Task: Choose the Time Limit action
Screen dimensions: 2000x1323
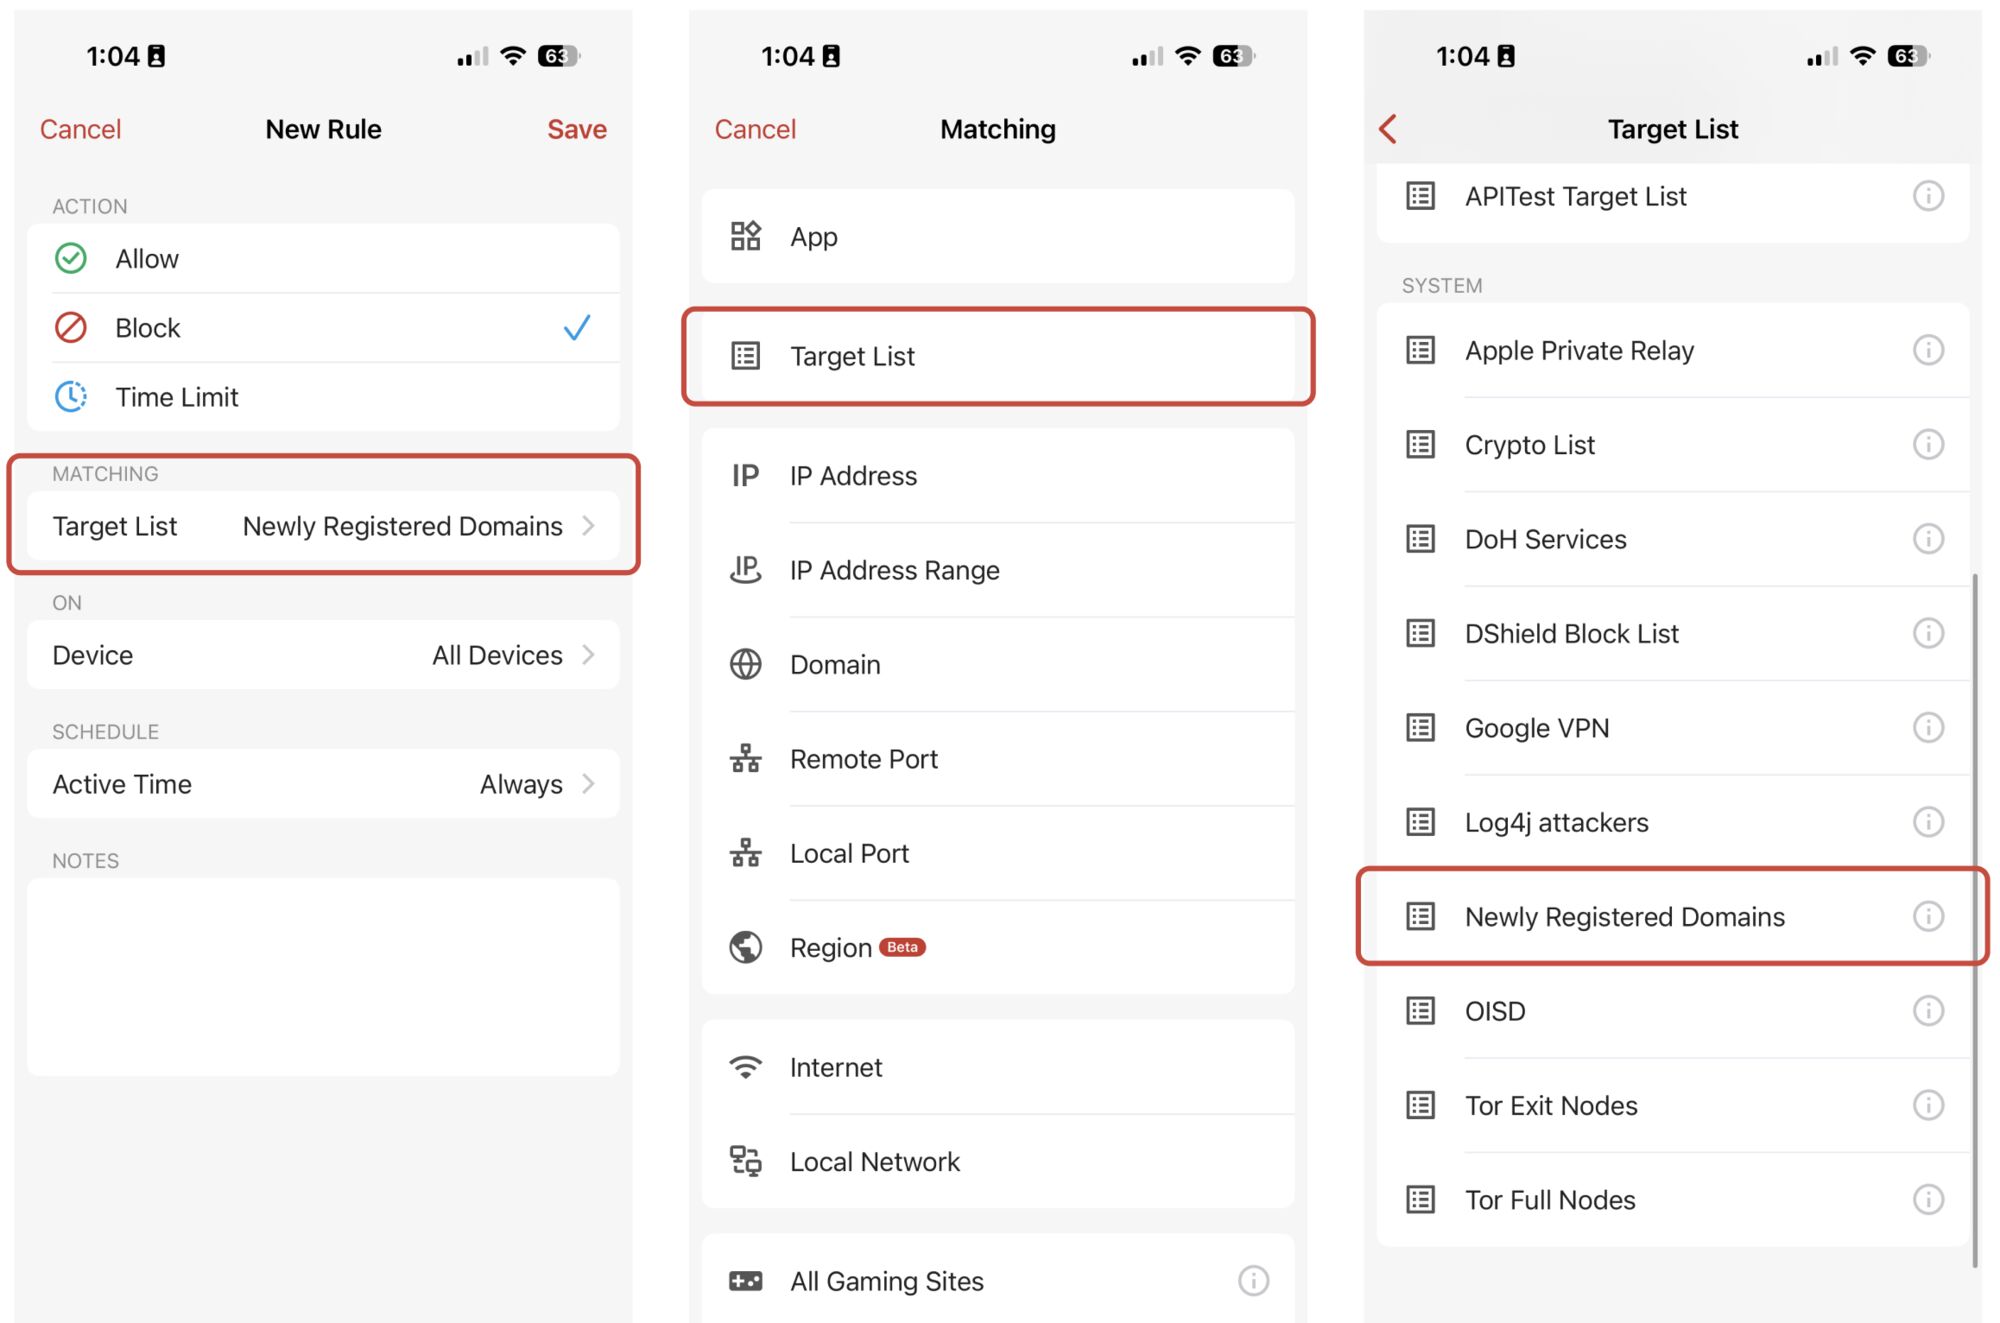Action: pos(323,397)
